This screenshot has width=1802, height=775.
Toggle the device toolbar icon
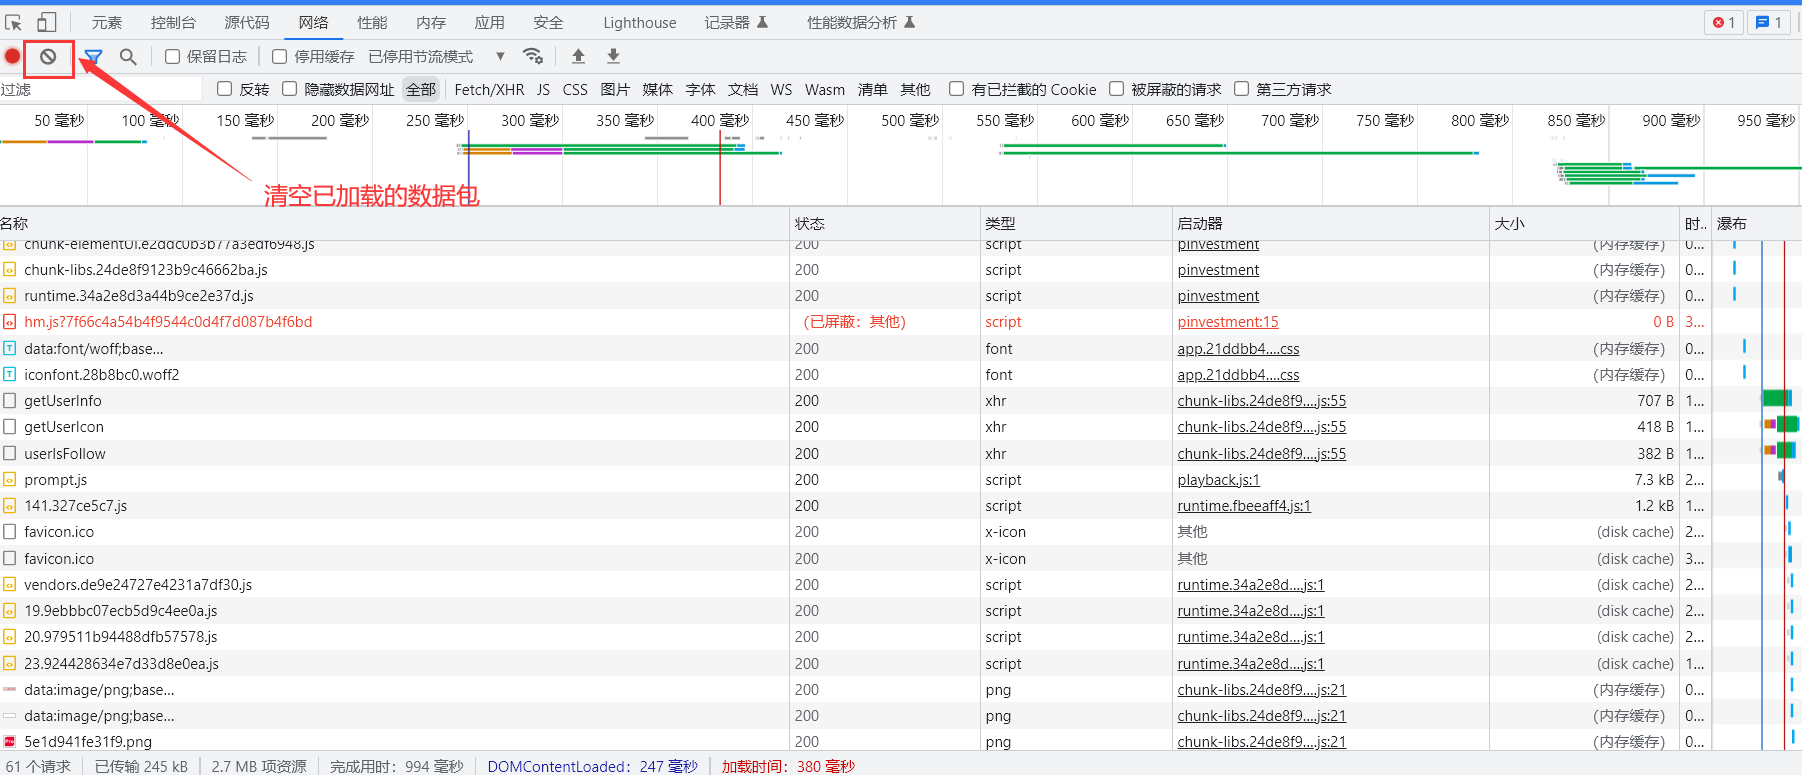pyautogui.click(x=47, y=22)
